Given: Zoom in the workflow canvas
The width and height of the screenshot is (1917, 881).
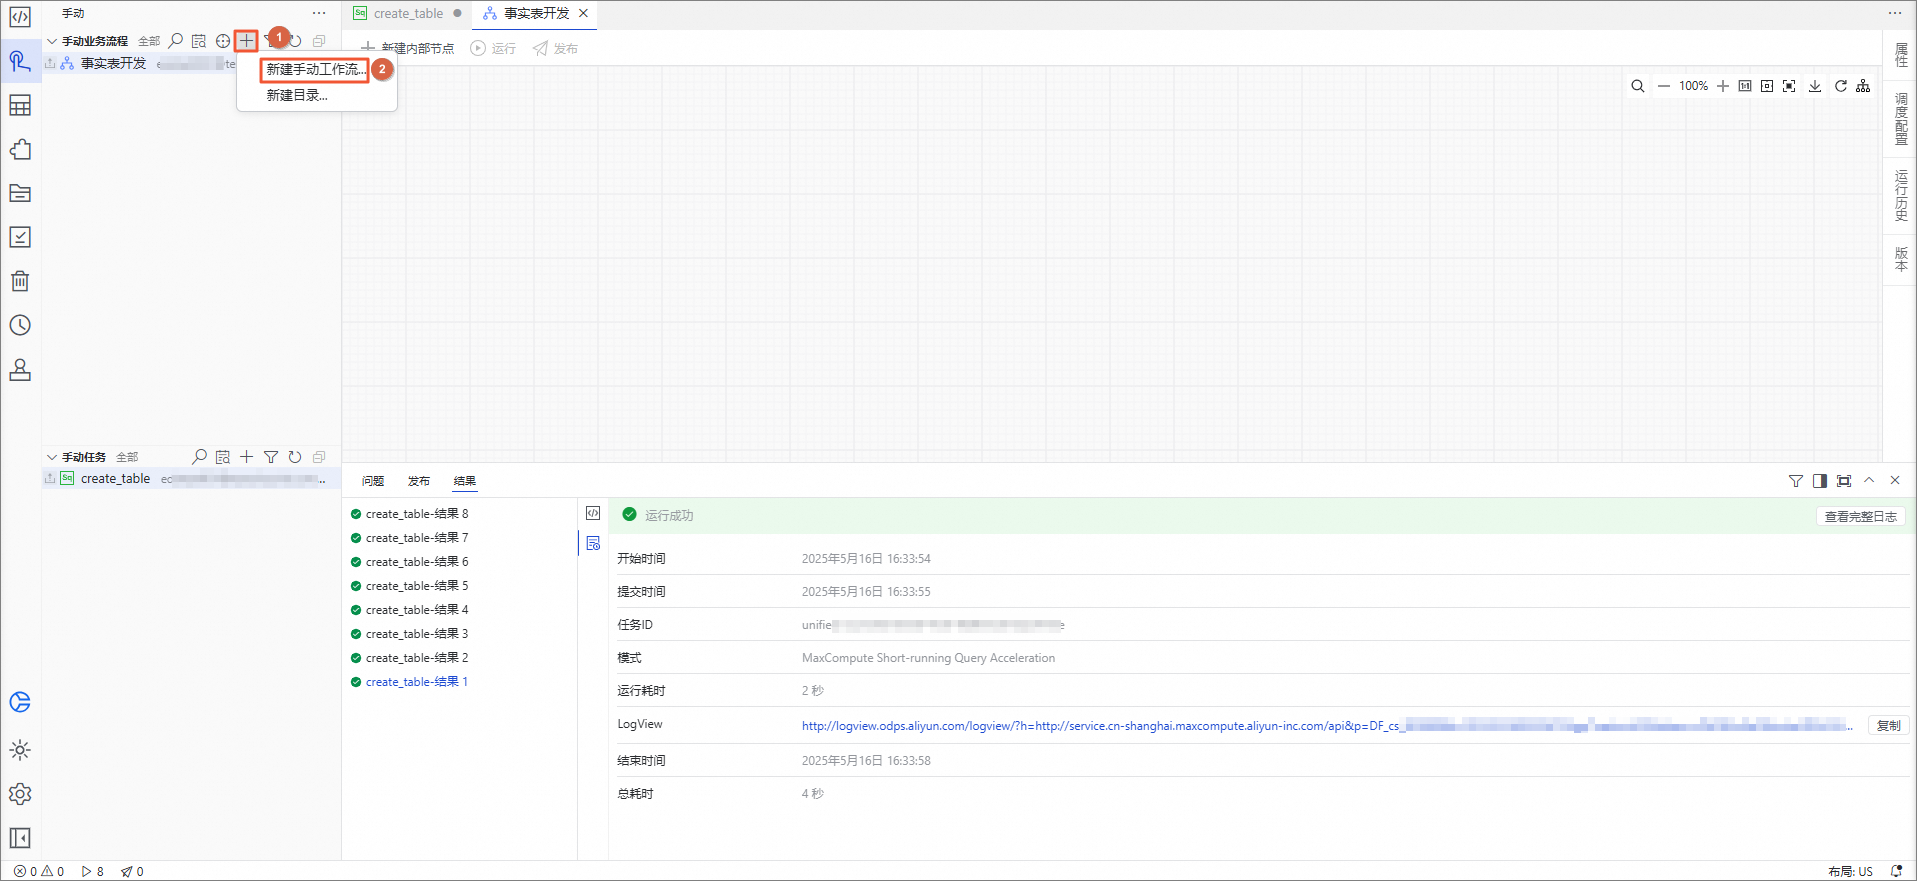Looking at the screenshot, I should pos(1723,86).
